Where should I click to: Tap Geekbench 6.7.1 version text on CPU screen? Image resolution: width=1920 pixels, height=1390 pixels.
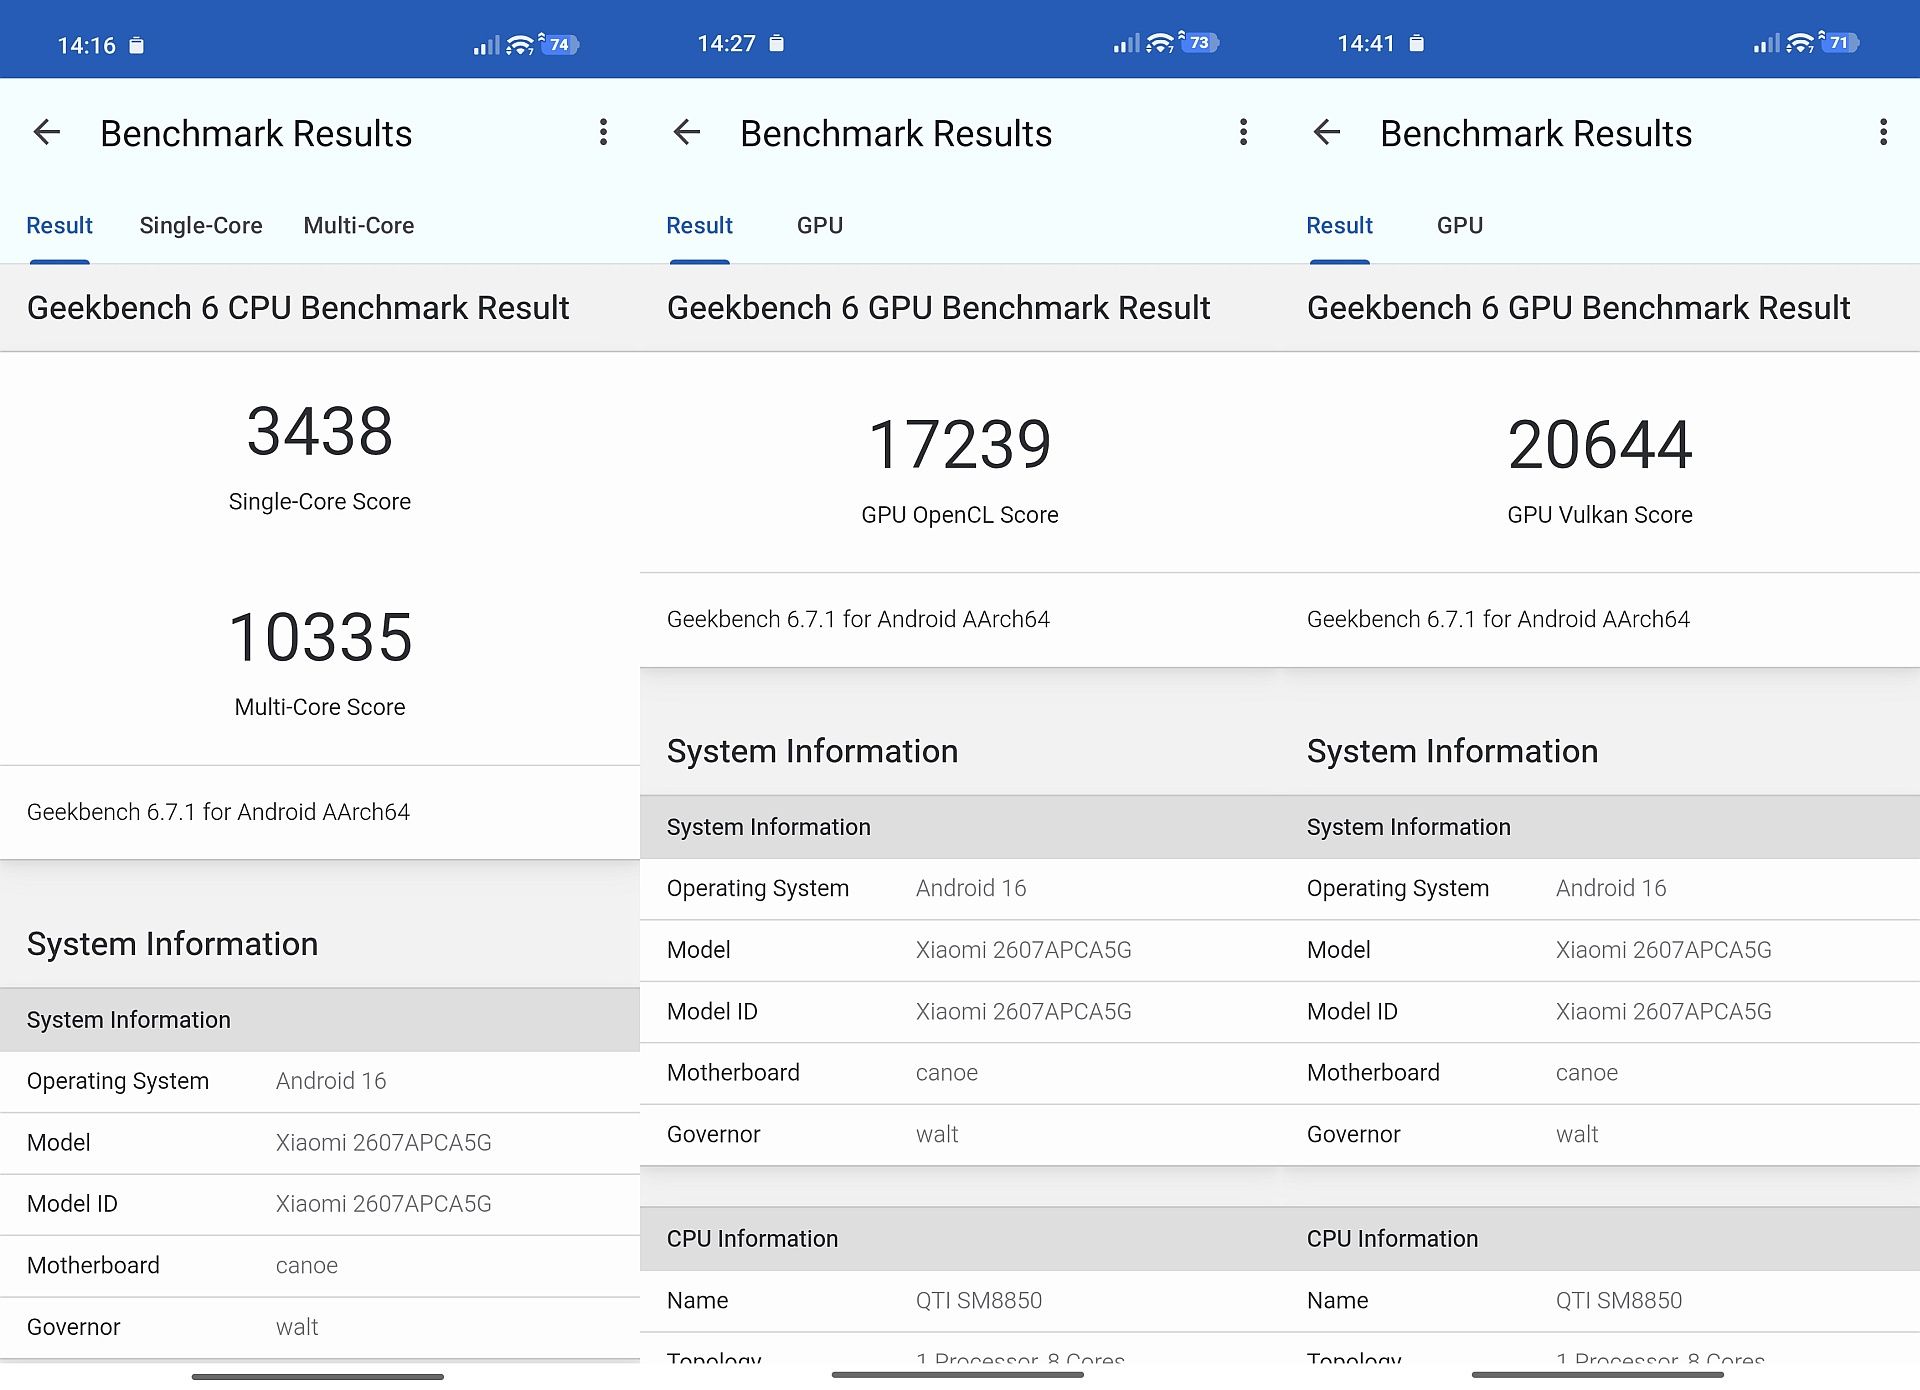218,812
